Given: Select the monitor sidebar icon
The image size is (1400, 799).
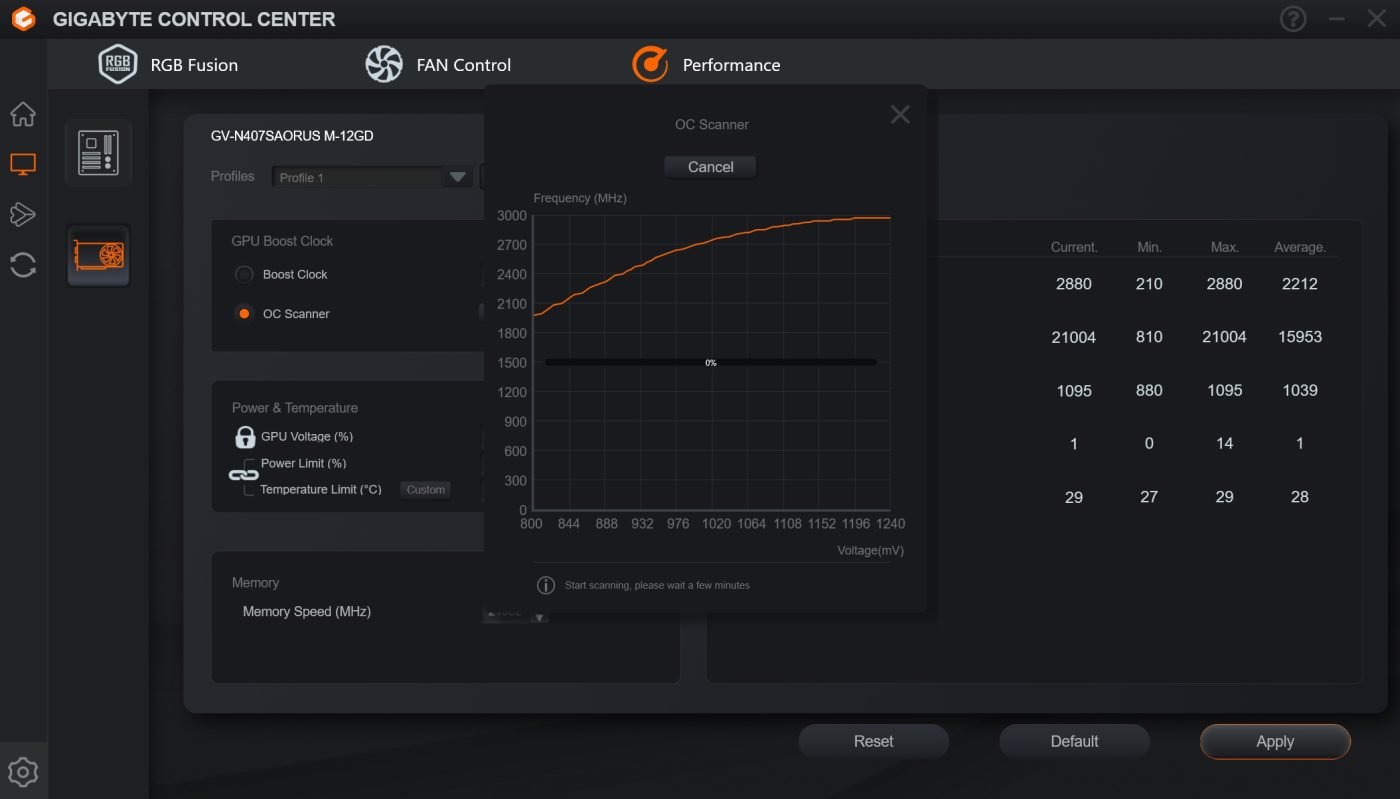Looking at the screenshot, I should click(23, 164).
